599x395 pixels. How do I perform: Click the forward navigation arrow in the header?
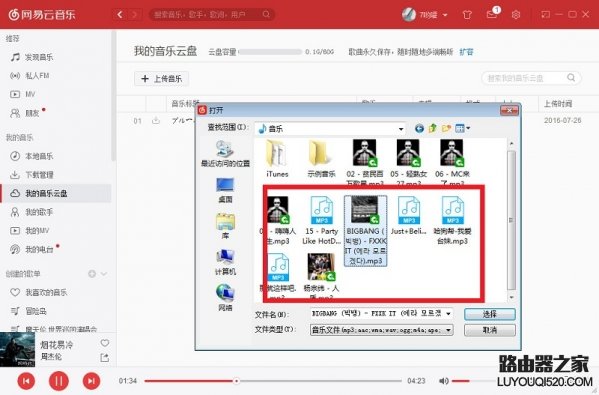pos(134,15)
